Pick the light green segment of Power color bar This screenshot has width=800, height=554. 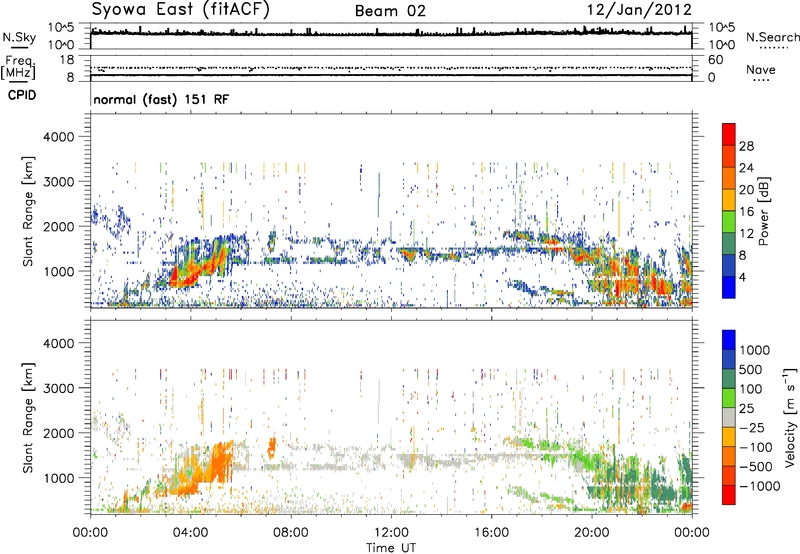[x=729, y=221]
